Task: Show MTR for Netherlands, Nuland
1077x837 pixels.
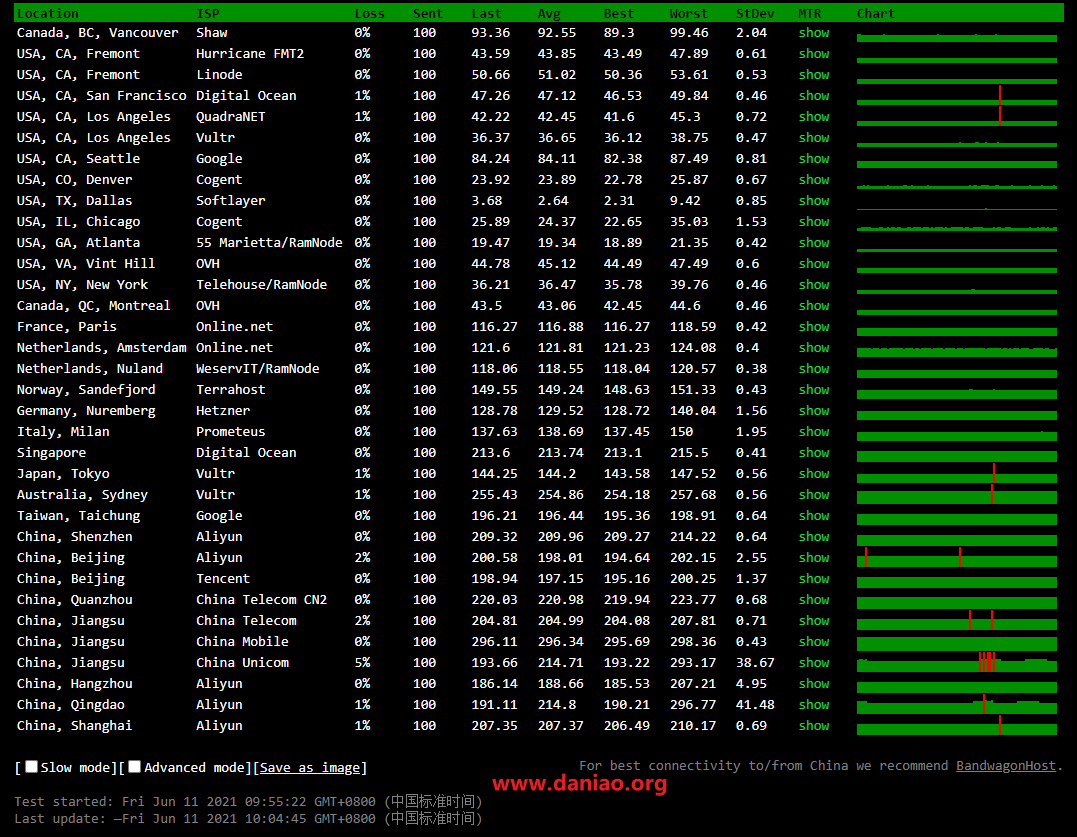Action: point(814,369)
